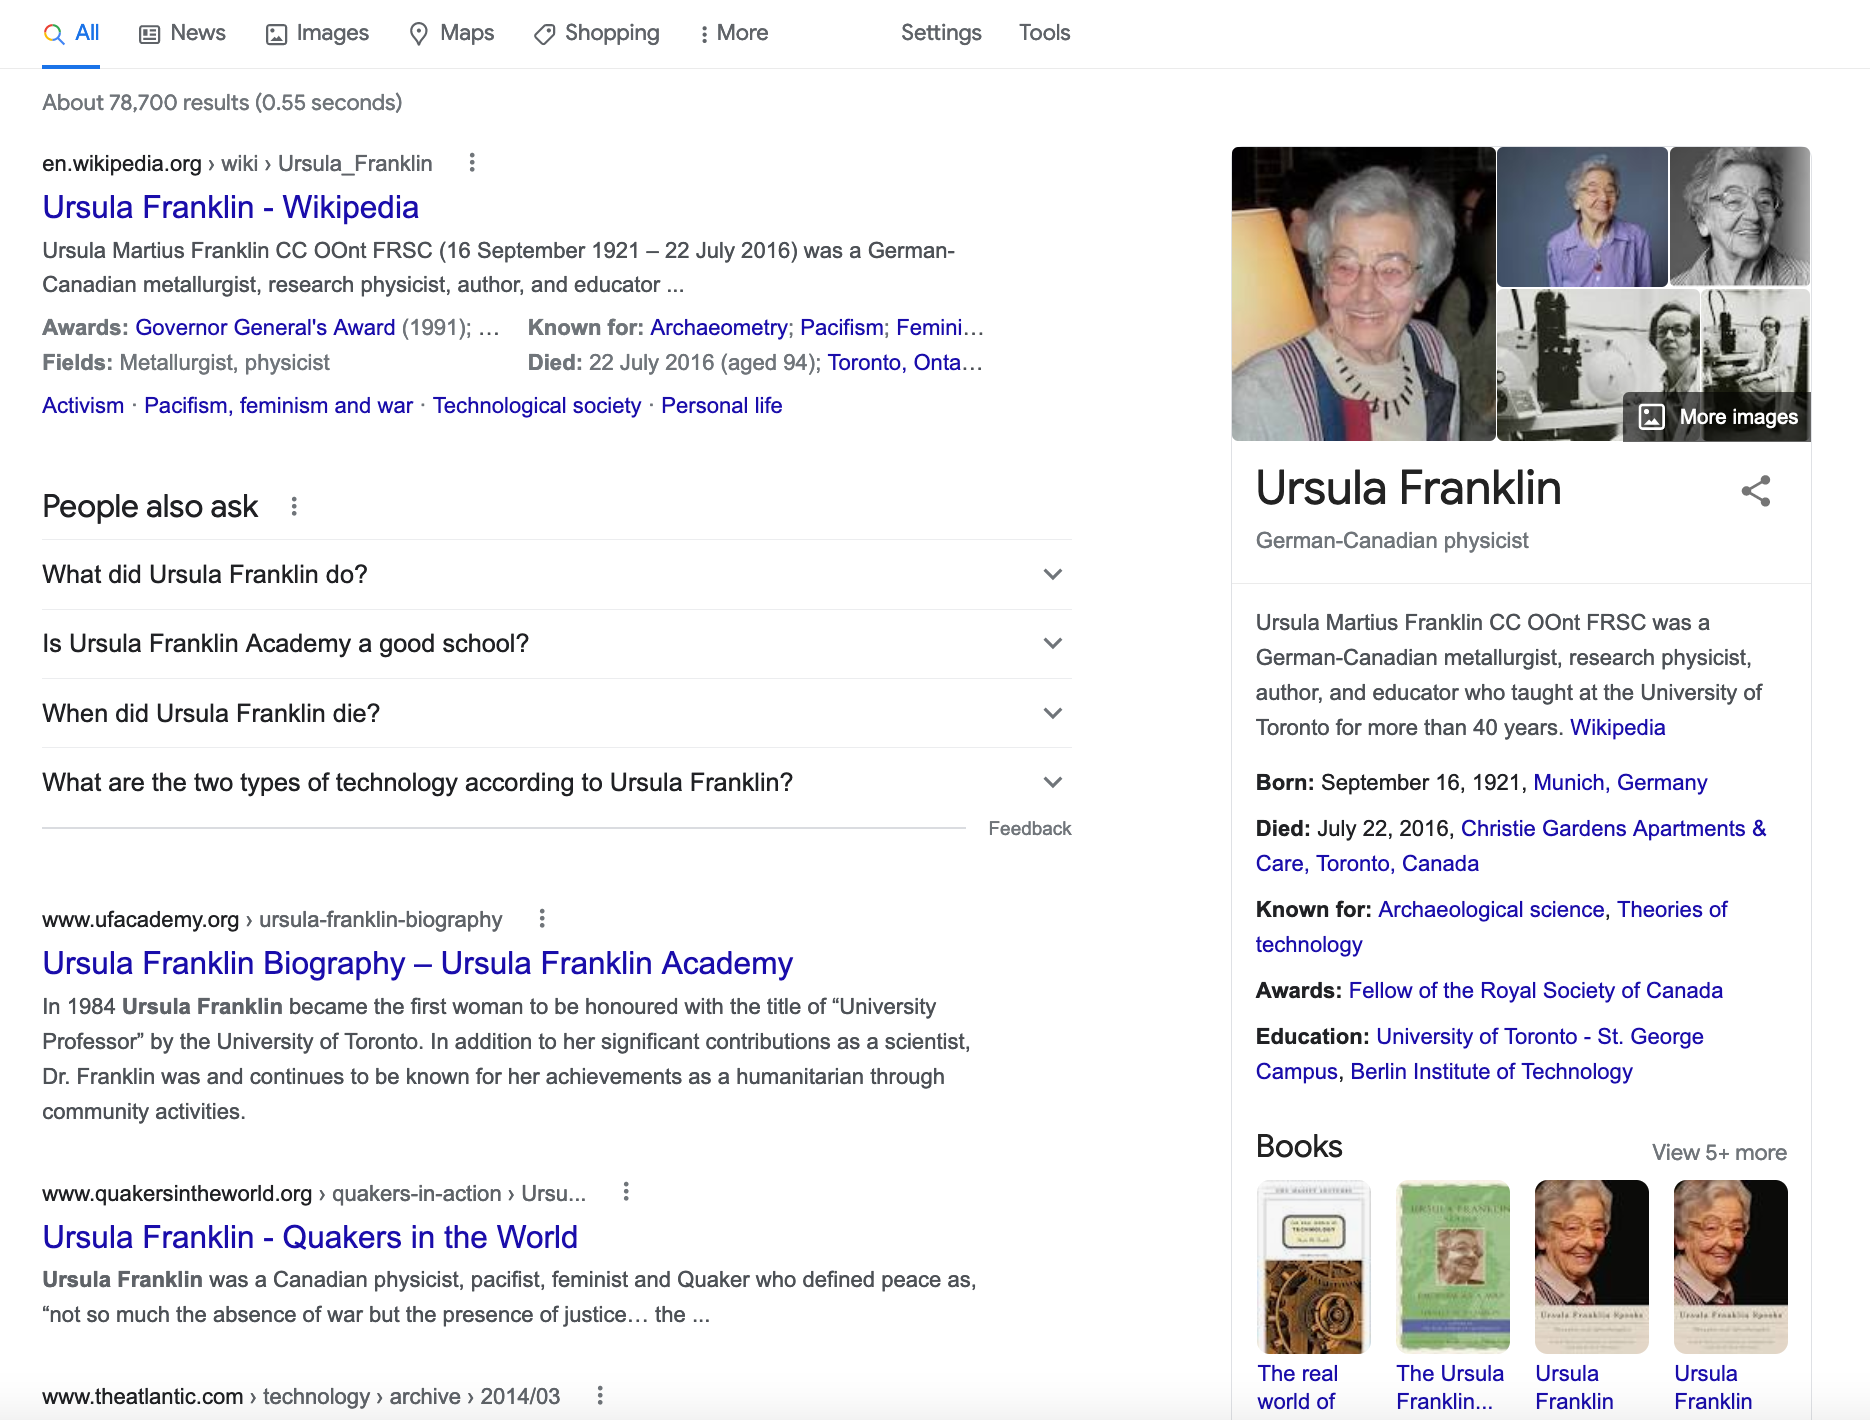This screenshot has height=1420, width=1870.
Task: Open the Technological society sitelink
Action: [x=537, y=406]
